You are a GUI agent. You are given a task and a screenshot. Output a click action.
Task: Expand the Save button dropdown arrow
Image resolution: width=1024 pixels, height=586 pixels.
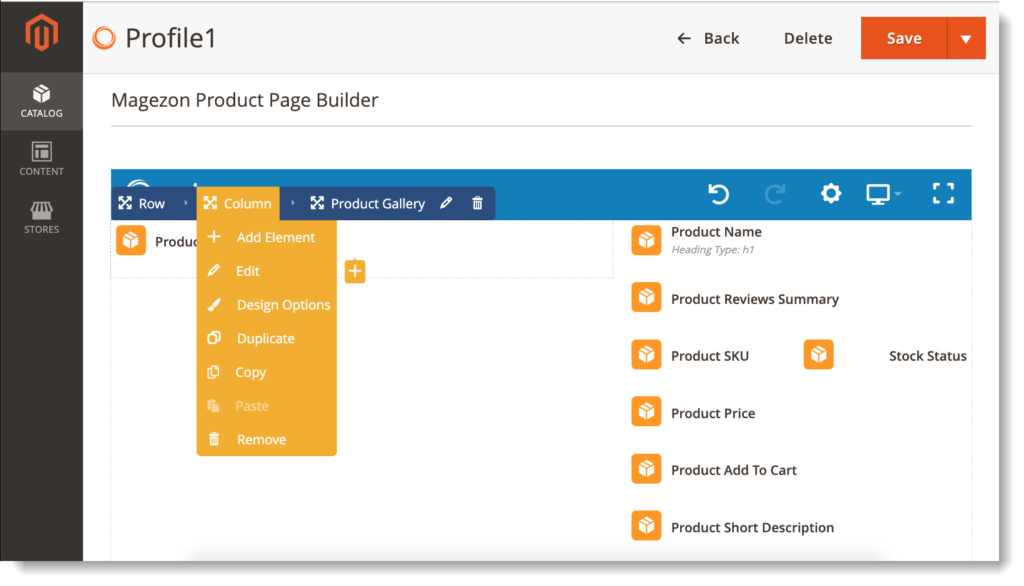966,39
